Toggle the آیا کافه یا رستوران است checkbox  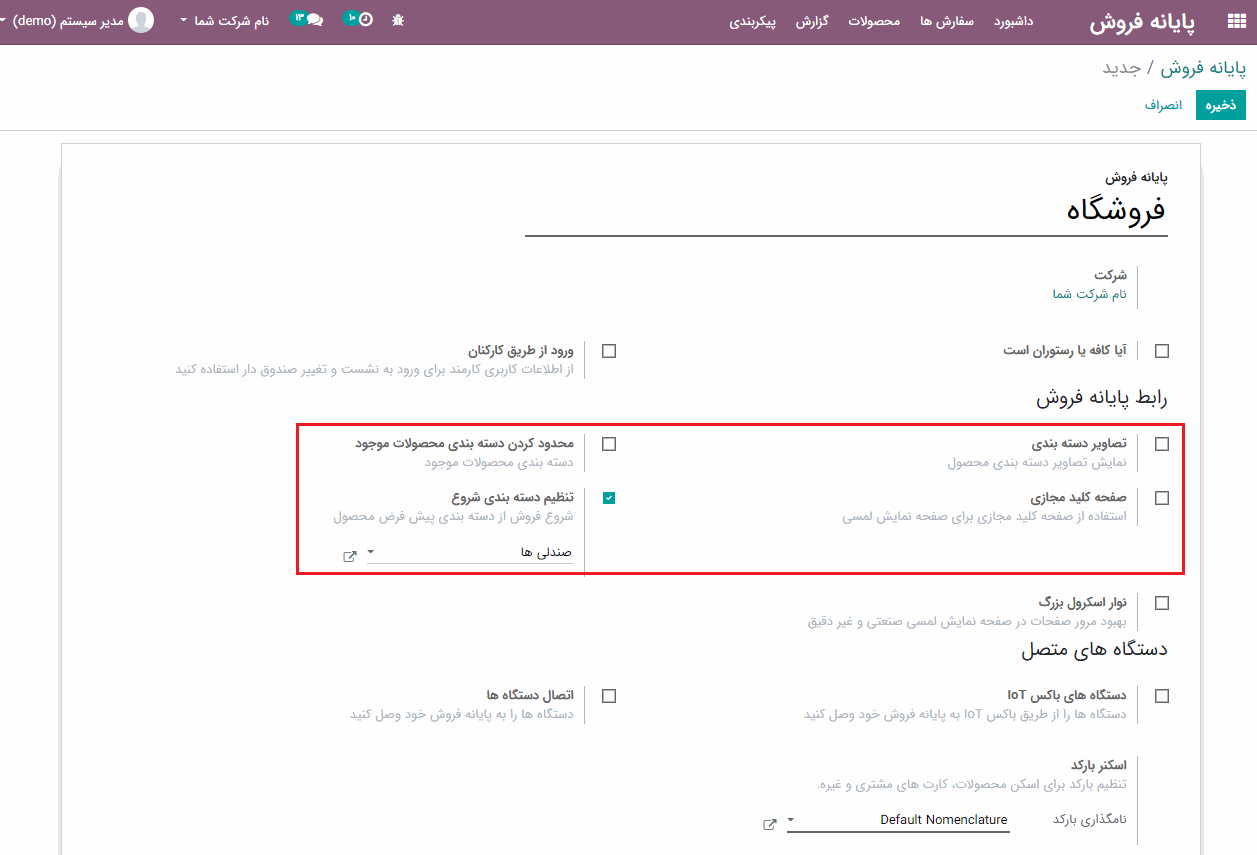pos(1161,351)
